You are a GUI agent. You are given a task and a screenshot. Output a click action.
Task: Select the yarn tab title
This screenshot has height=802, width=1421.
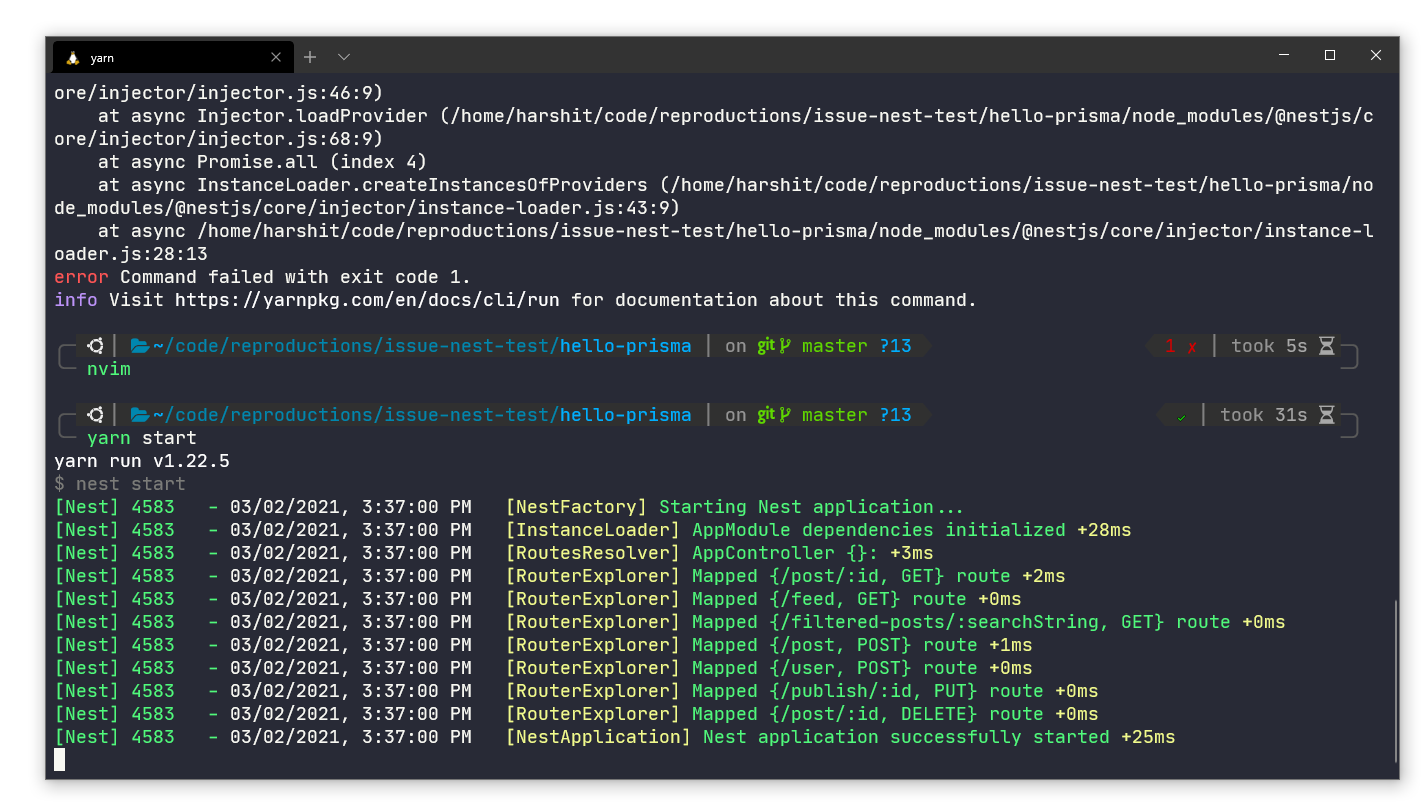tap(102, 58)
